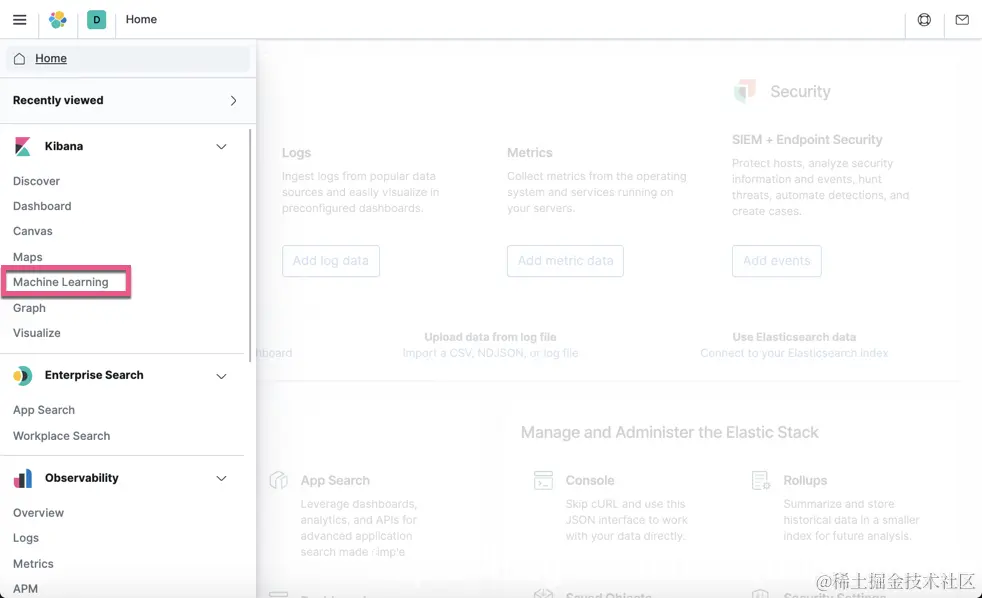The width and height of the screenshot is (982, 598).
Task: Collapse the Enterprise Search nav group
Action: click(x=221, y=376)
